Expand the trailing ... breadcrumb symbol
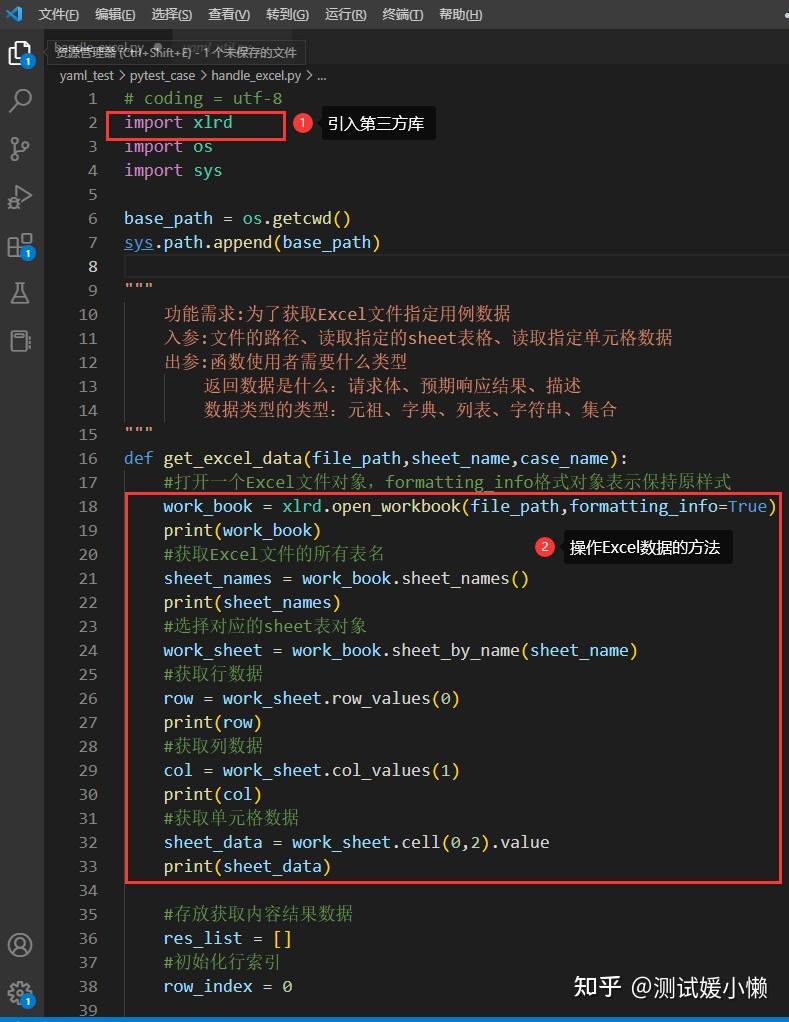Screen dimensions: 789x1022 (x=322, y=76)
